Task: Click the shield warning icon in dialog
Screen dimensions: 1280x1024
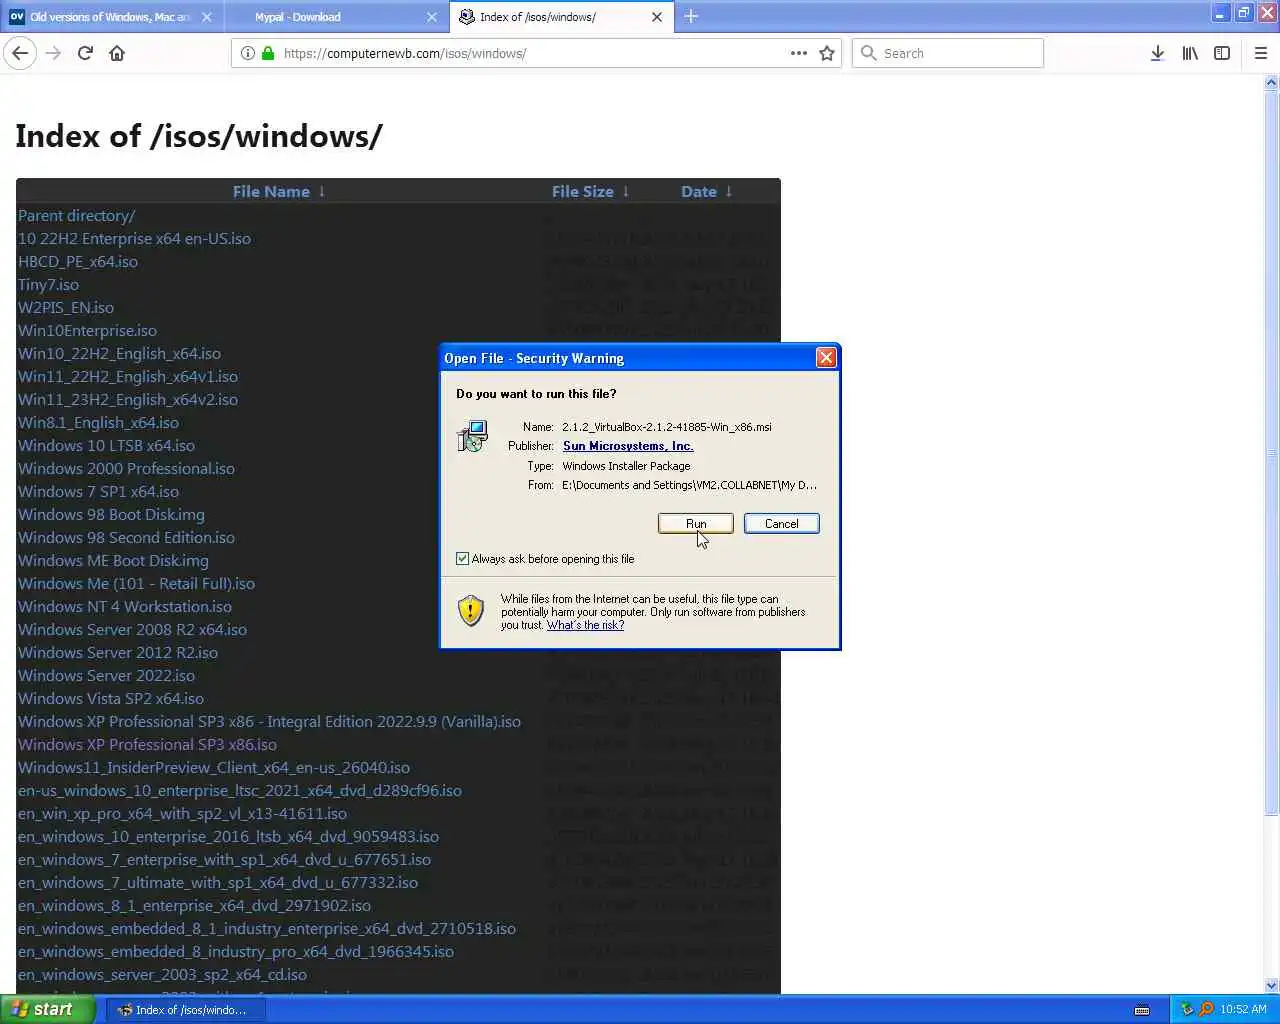Action: click(x=471, y=610)
